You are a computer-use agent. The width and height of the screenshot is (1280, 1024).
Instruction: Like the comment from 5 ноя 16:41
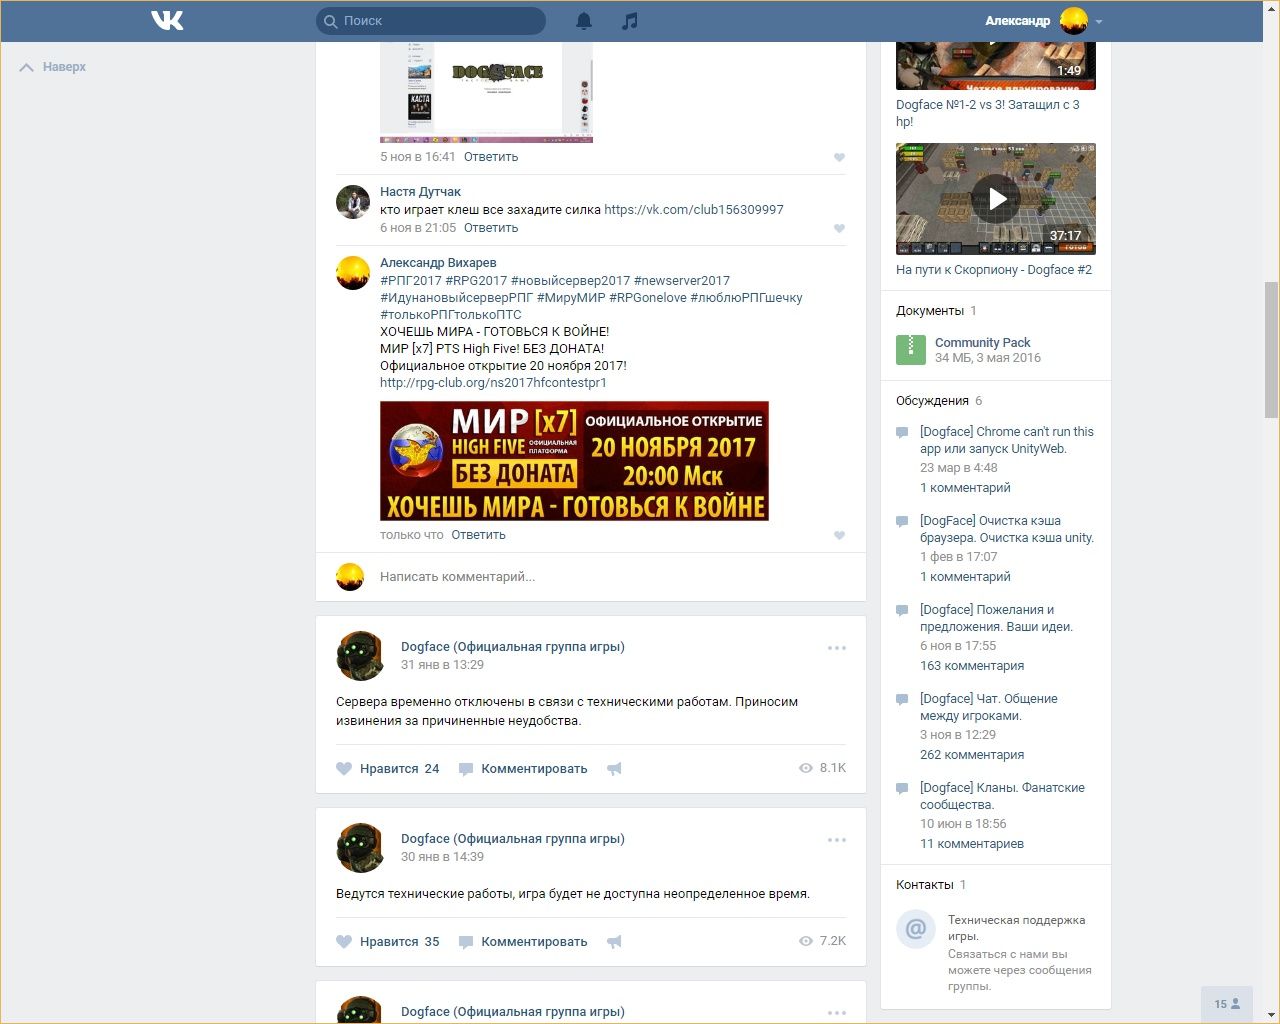pos(839,157)
